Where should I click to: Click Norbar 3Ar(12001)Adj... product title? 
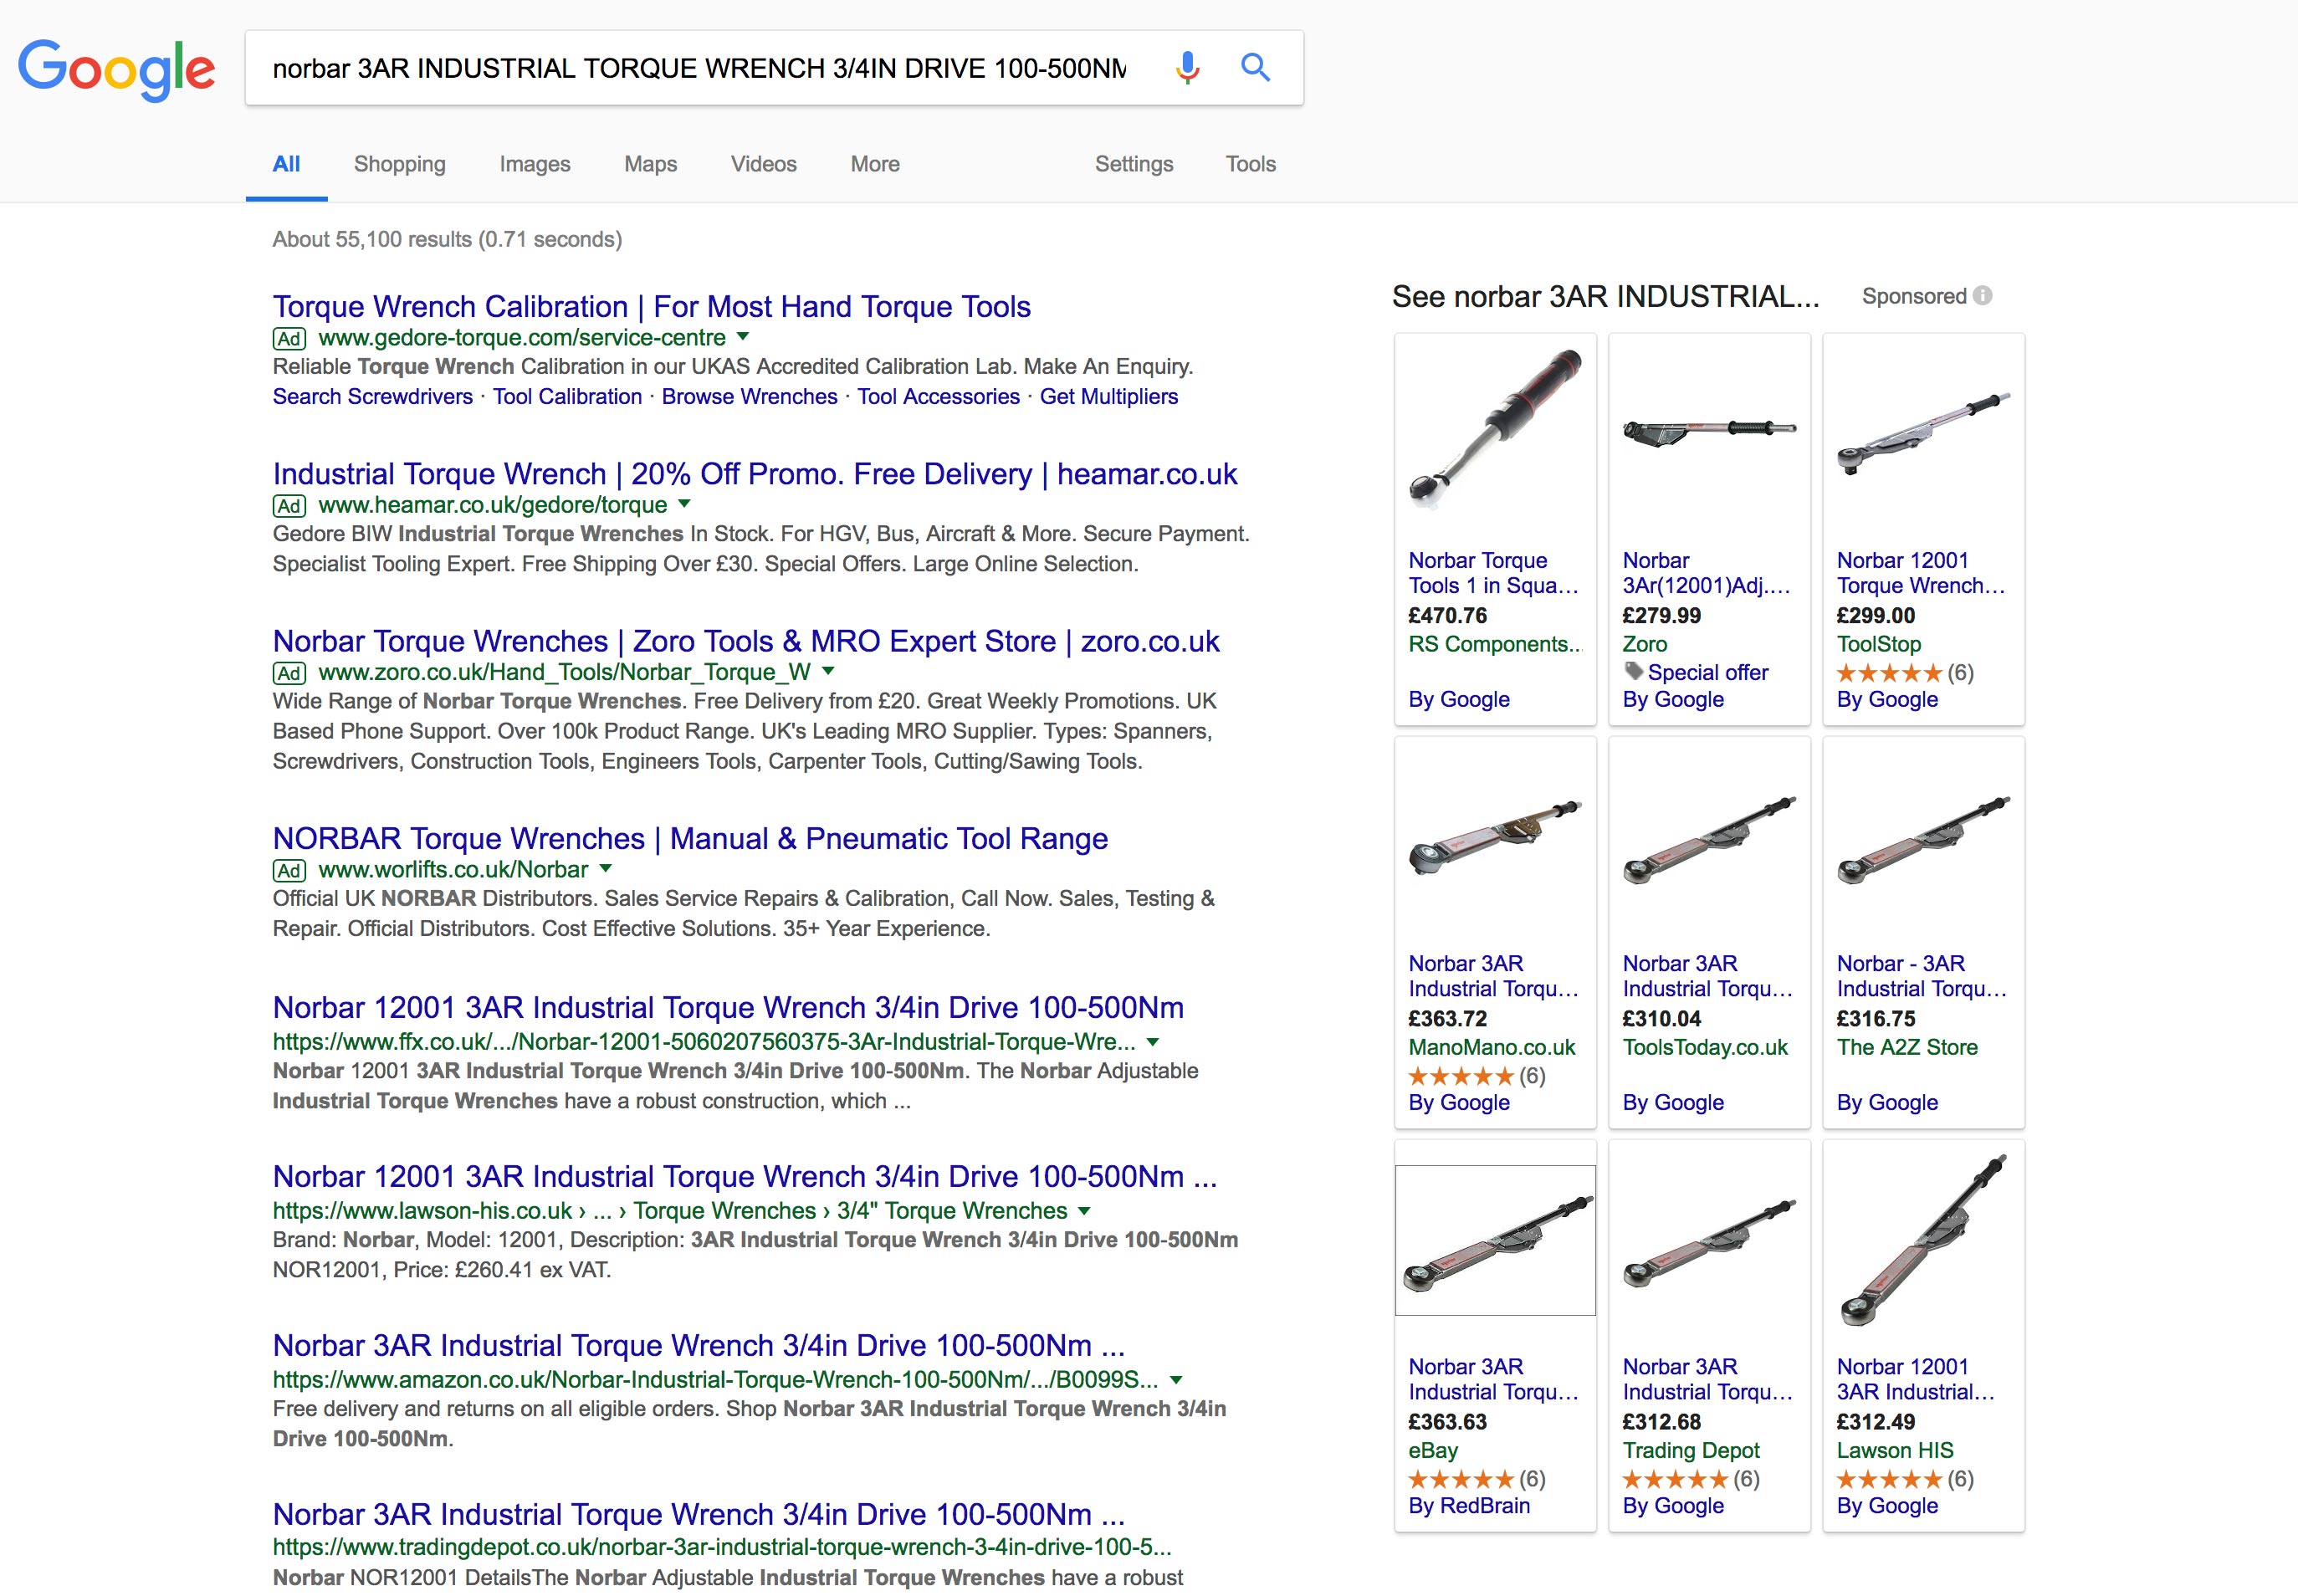tap(1706, 573)
